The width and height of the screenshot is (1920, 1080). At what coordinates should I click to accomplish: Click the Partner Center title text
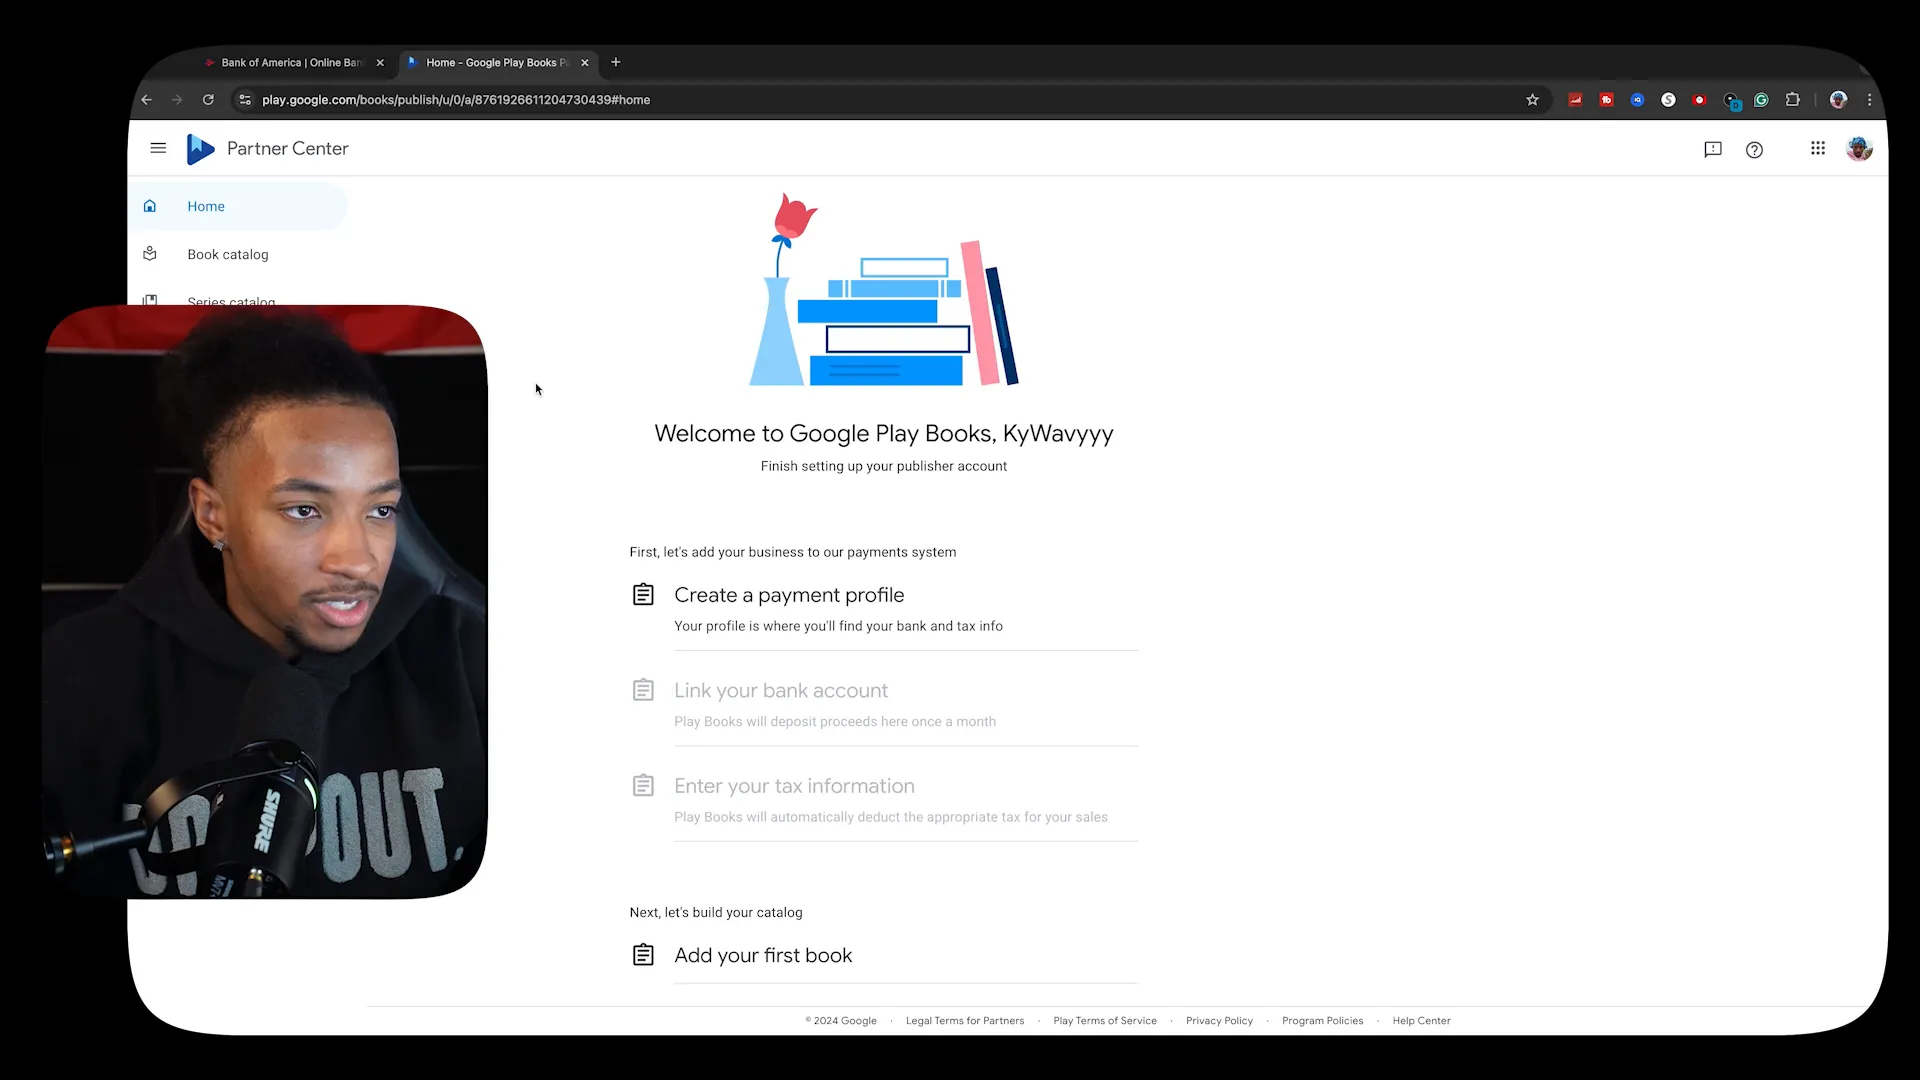(288, 149)
